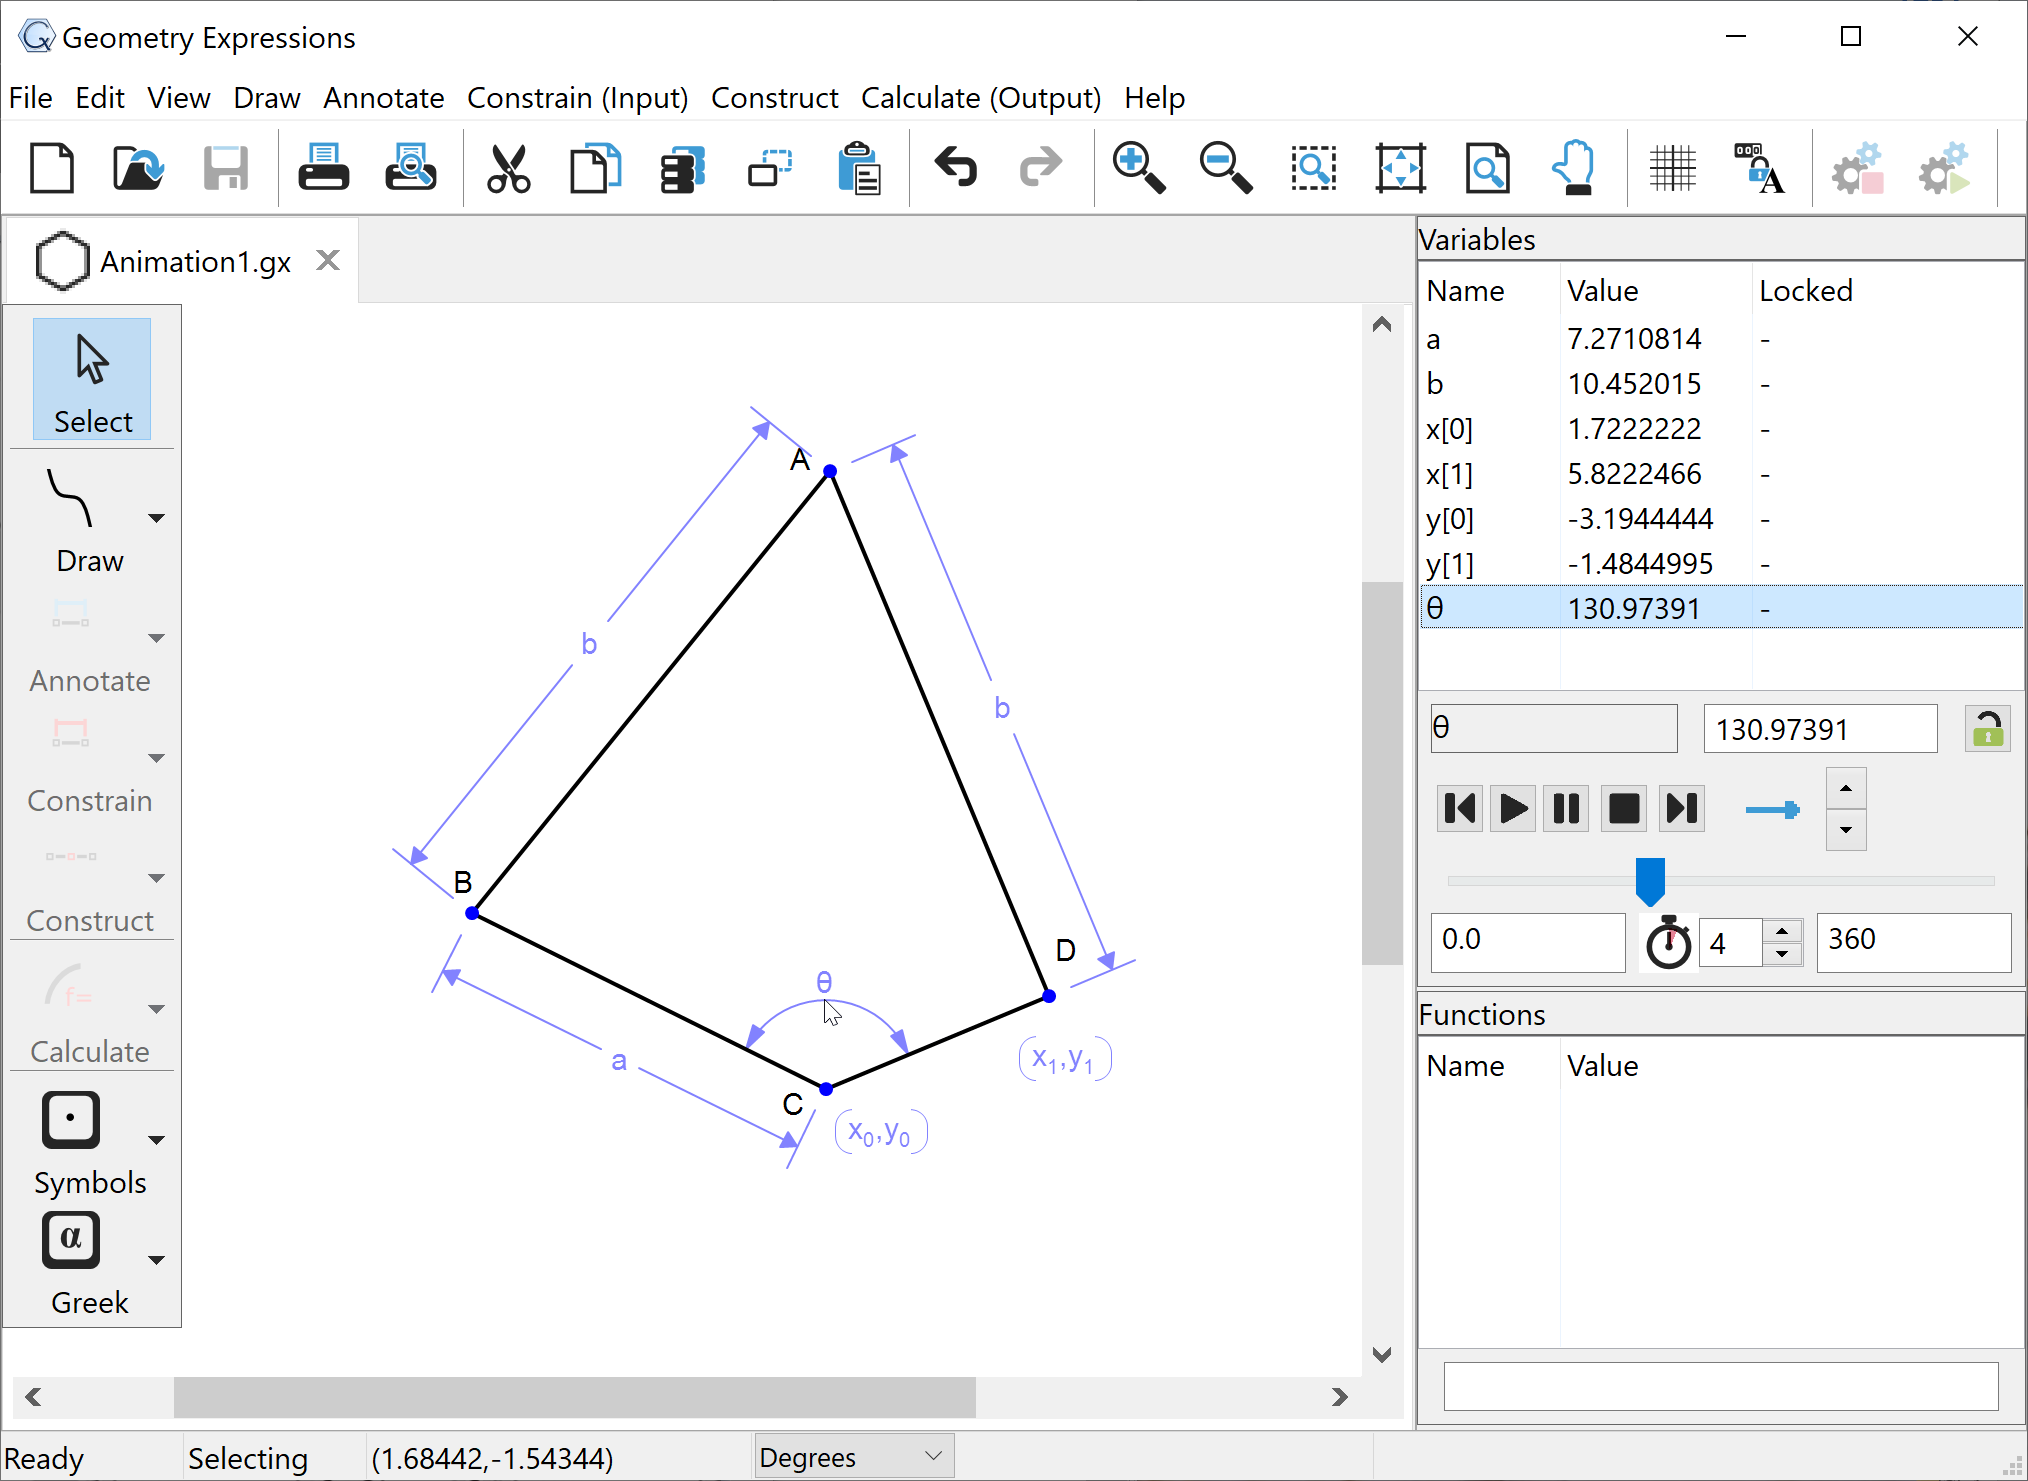The width and height of the screenshot is (2028, 1481).
Task: Expand the Annotate tool options arrow
Action: point(156,639)
